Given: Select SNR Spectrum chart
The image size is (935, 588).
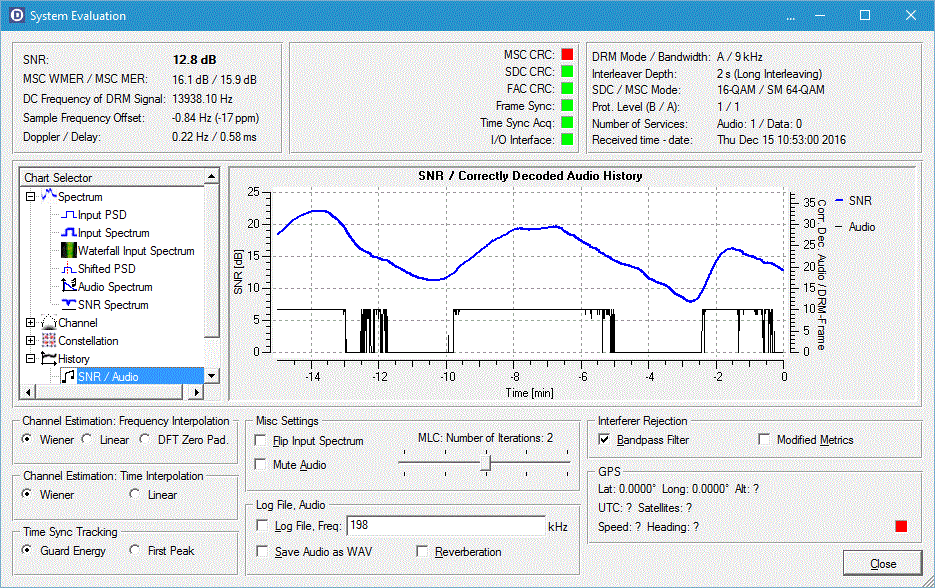Looking at the screenshot, I should point(113,305).
